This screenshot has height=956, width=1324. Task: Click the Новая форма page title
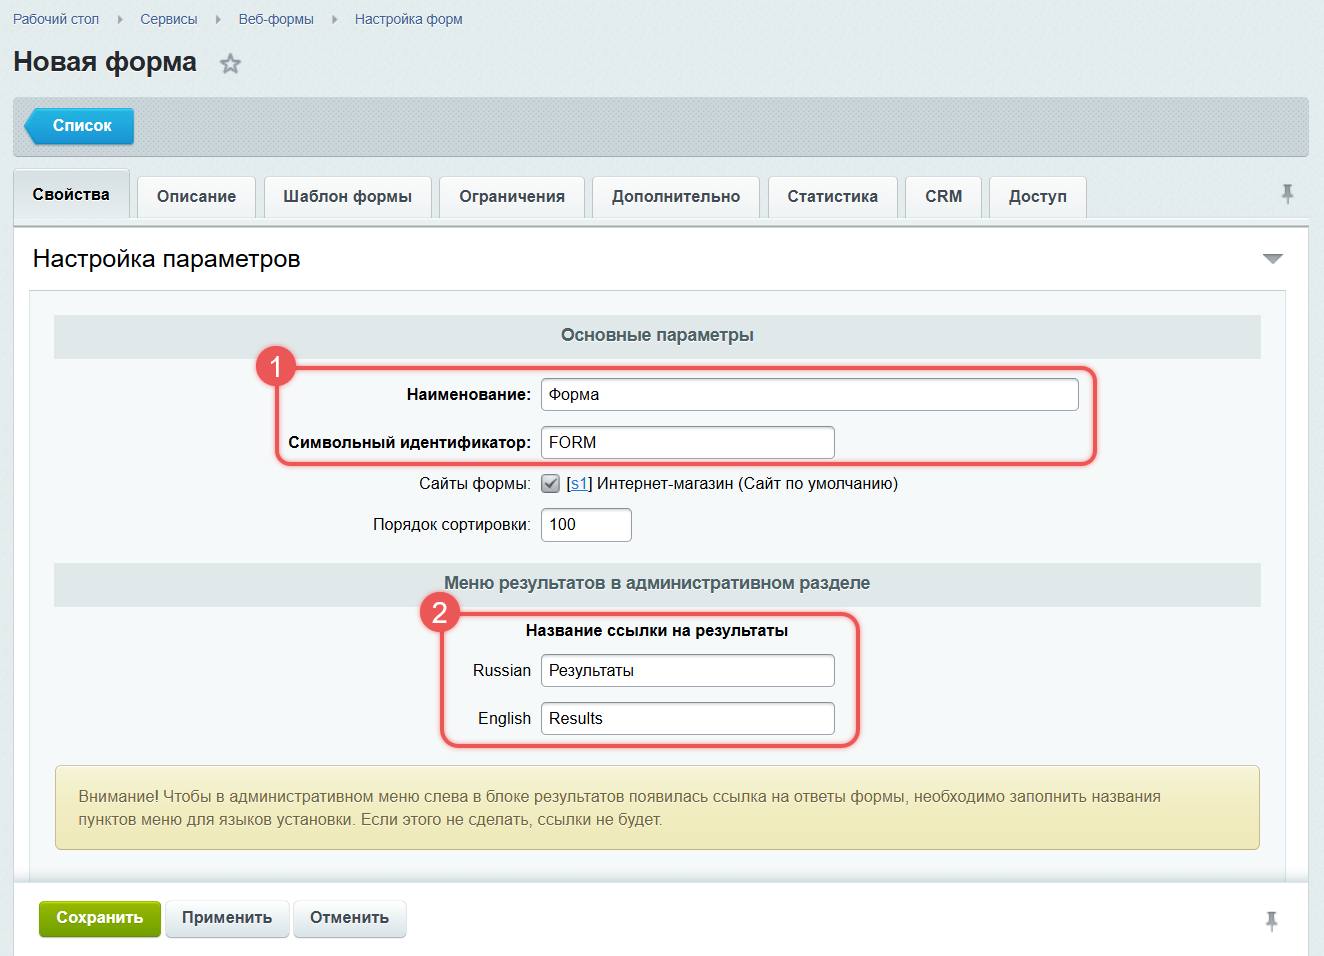point(105,62)
